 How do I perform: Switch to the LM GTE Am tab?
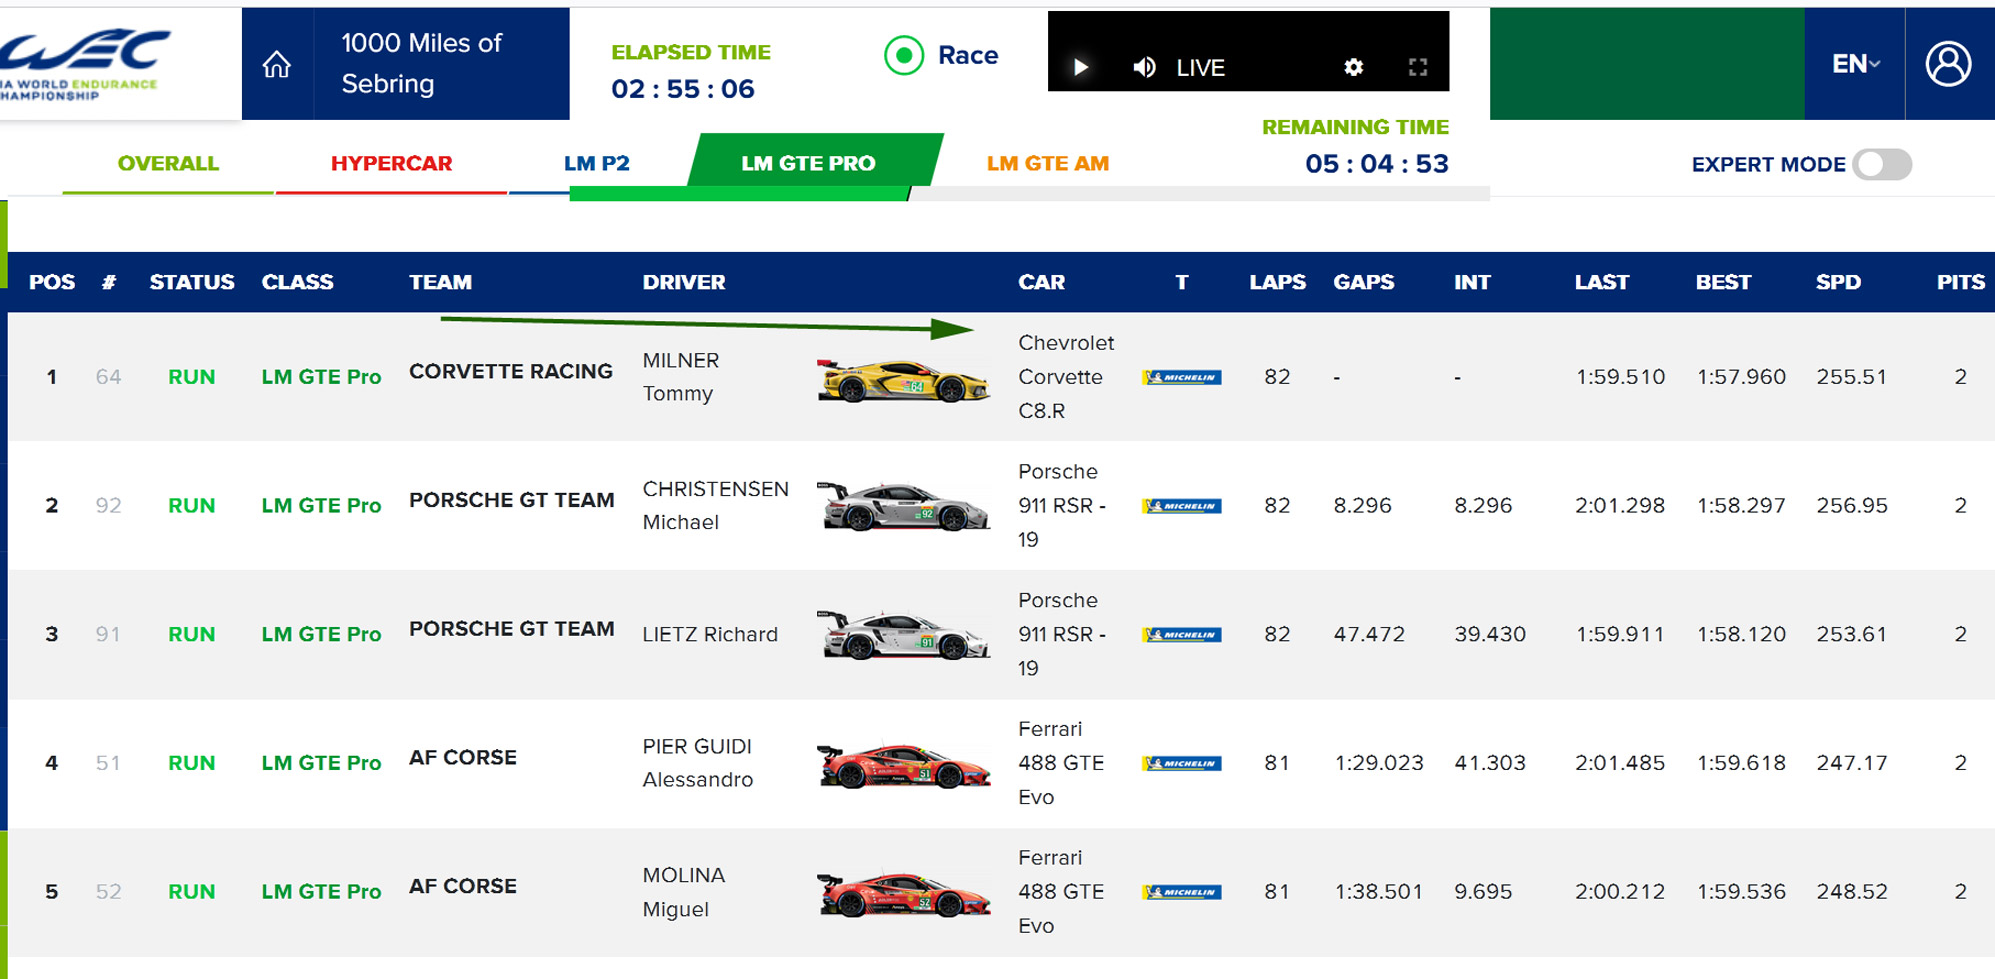point(1048,164)
